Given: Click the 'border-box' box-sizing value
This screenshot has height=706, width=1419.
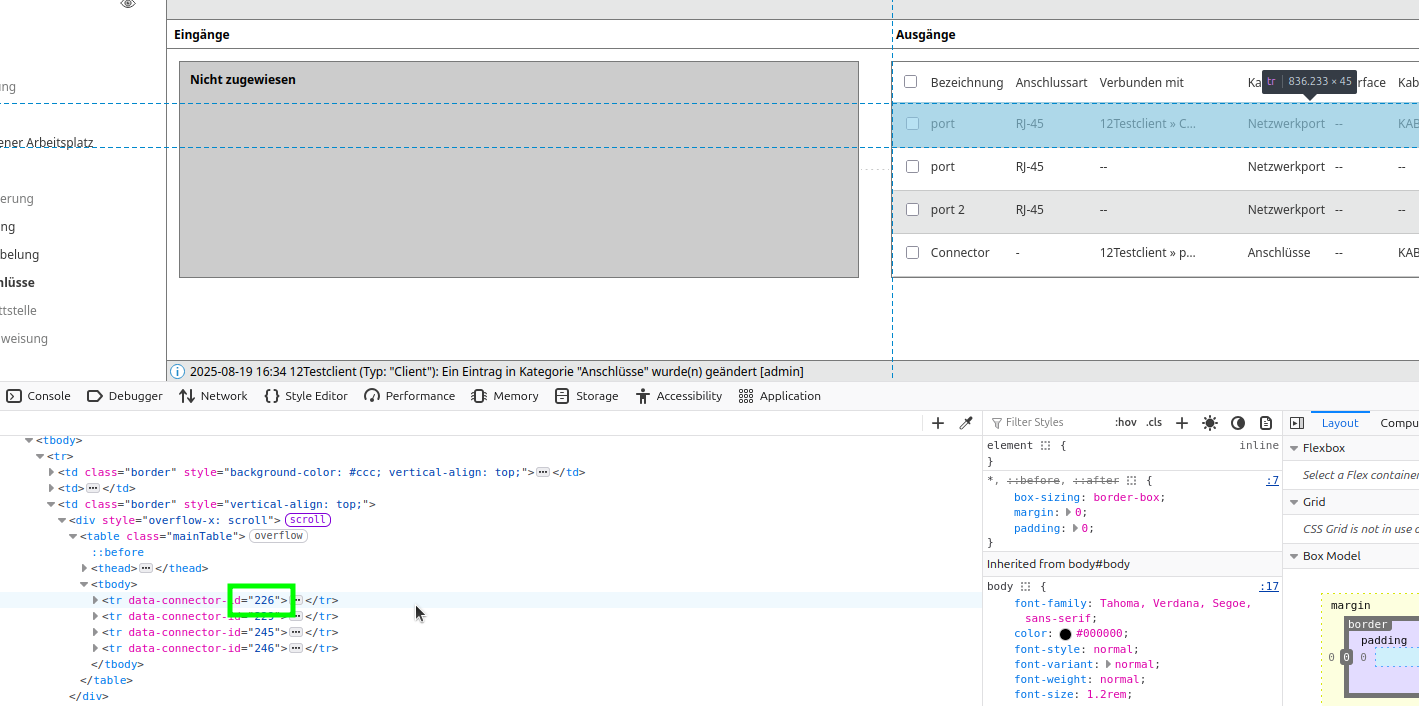Looking at the screenshot, I should (1128, 497).
